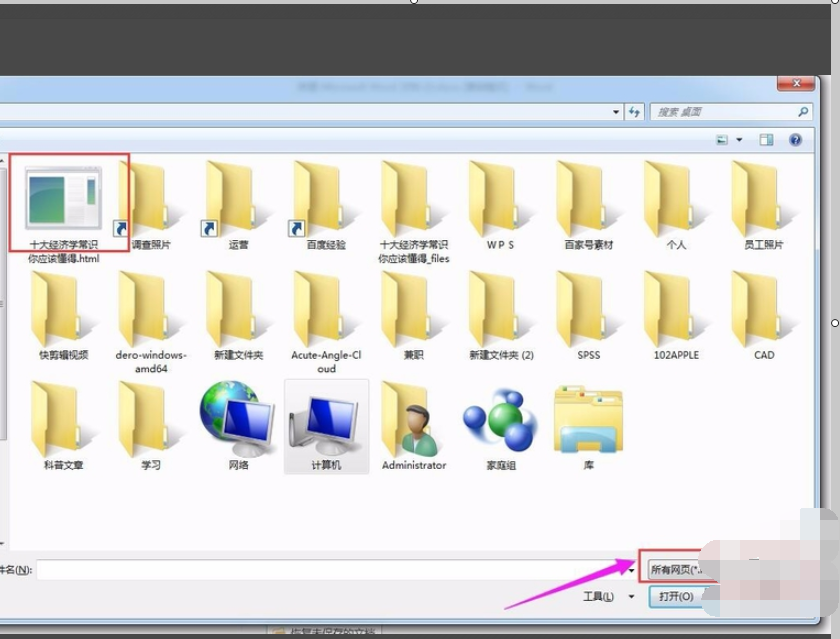The width and height of the screenshot is (840, 639).
Task: Open the 员工照片 folder
Action: (763, 206)
